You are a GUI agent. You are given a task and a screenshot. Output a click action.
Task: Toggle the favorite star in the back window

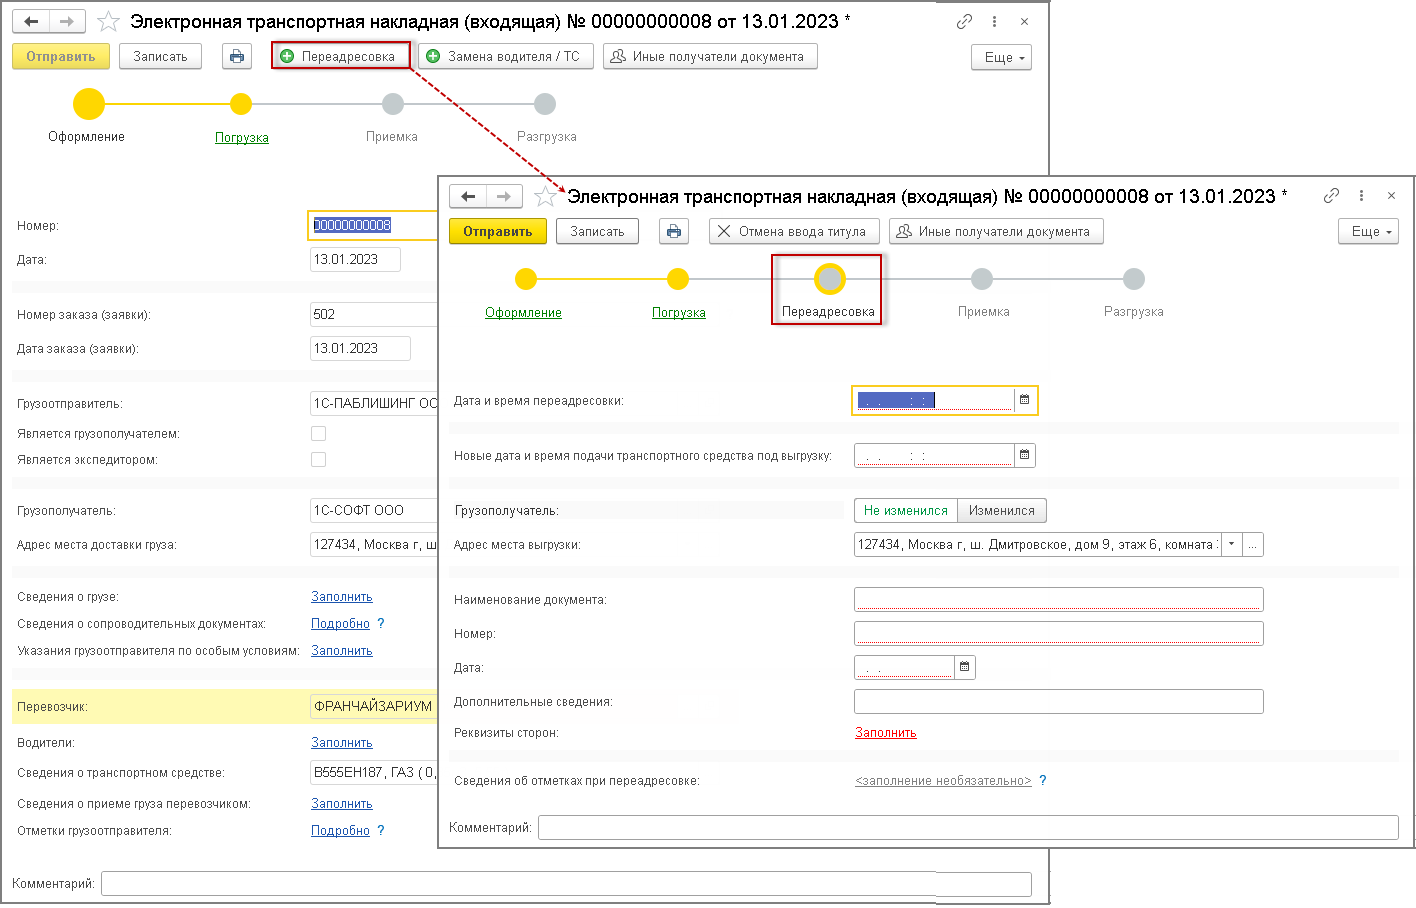pos(108,22)
